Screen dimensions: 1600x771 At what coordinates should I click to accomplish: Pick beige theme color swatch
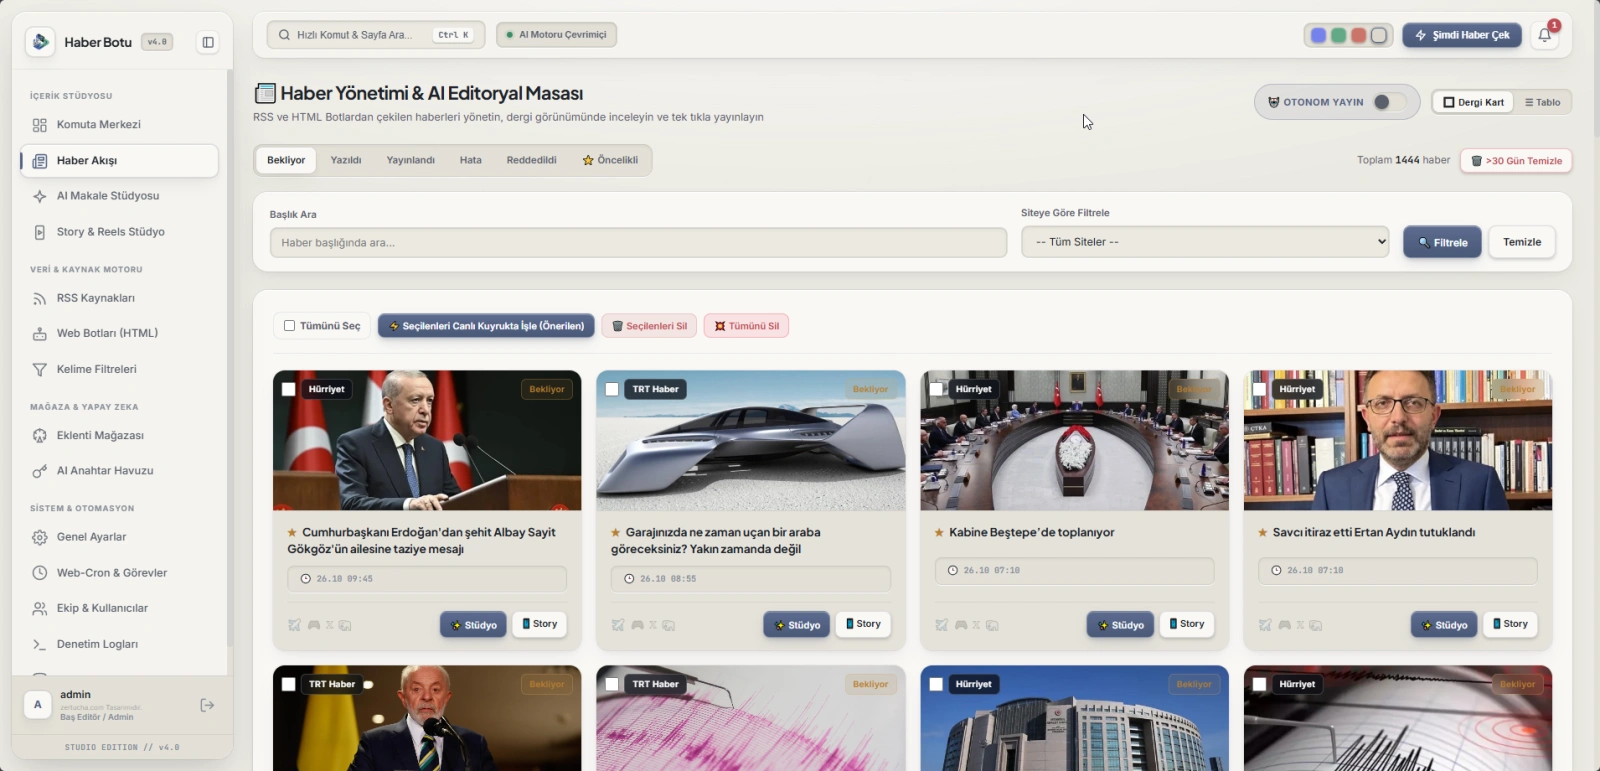[x=1379, y=36]
